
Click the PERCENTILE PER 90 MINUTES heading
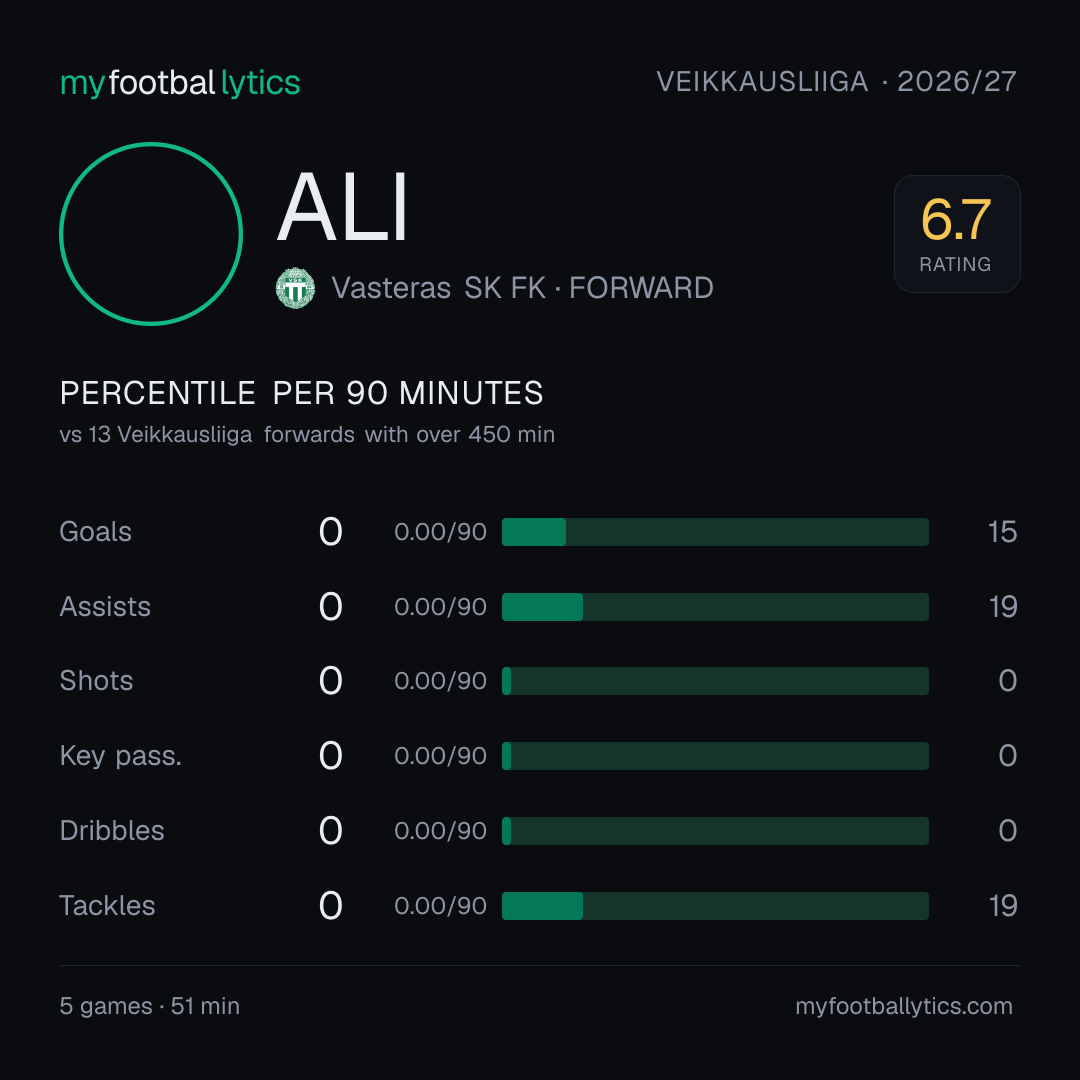[x=301, y=393]
